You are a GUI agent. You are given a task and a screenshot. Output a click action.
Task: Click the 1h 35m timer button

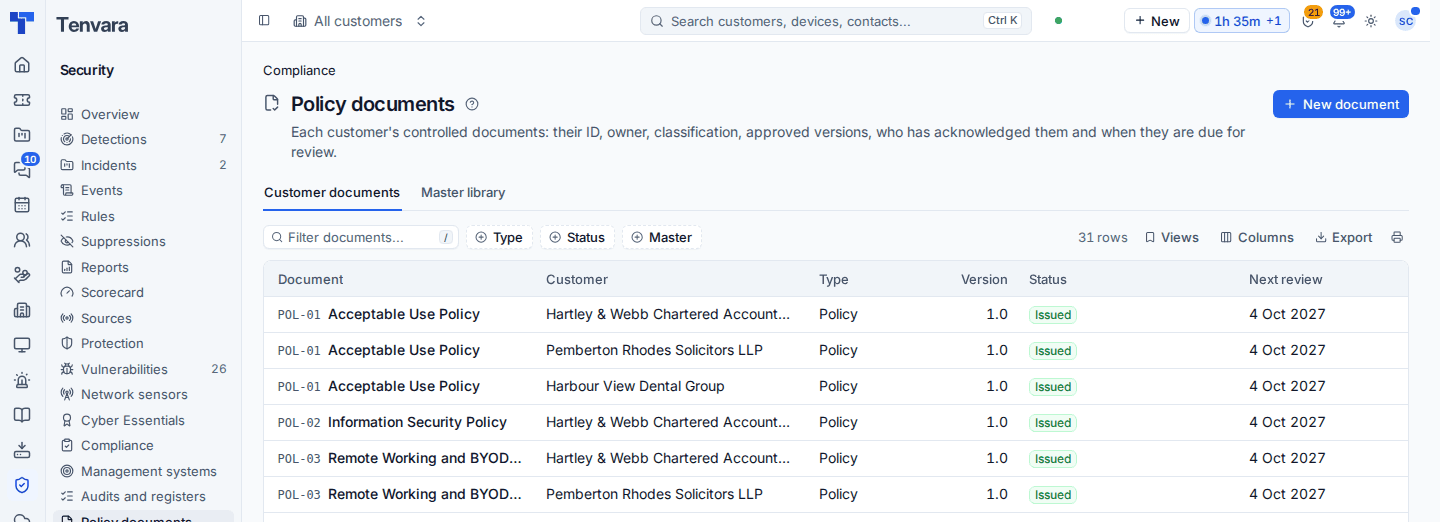click(x=1241, y=21)
